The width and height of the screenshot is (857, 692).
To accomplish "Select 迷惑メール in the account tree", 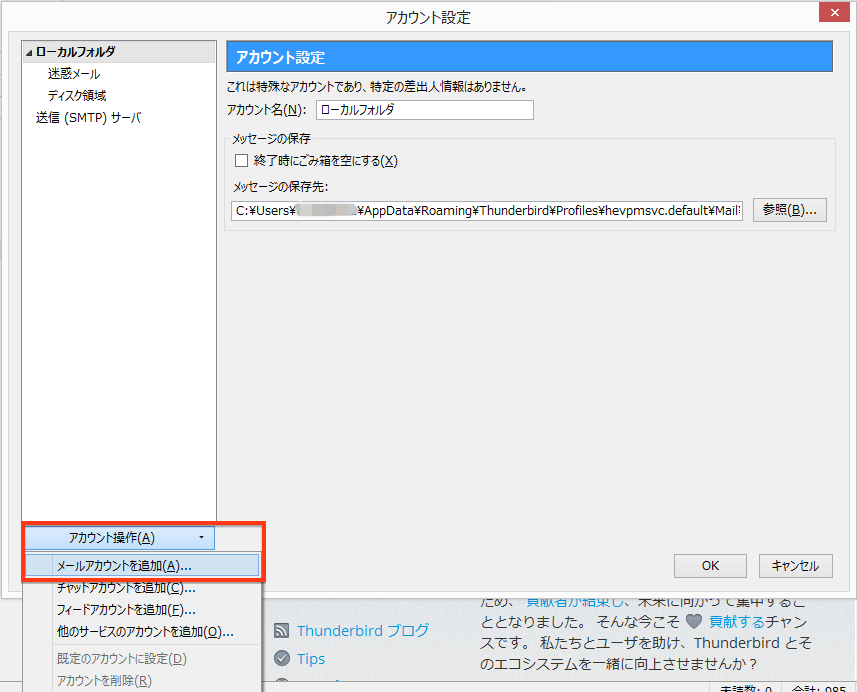I will [x=74, y=74].
